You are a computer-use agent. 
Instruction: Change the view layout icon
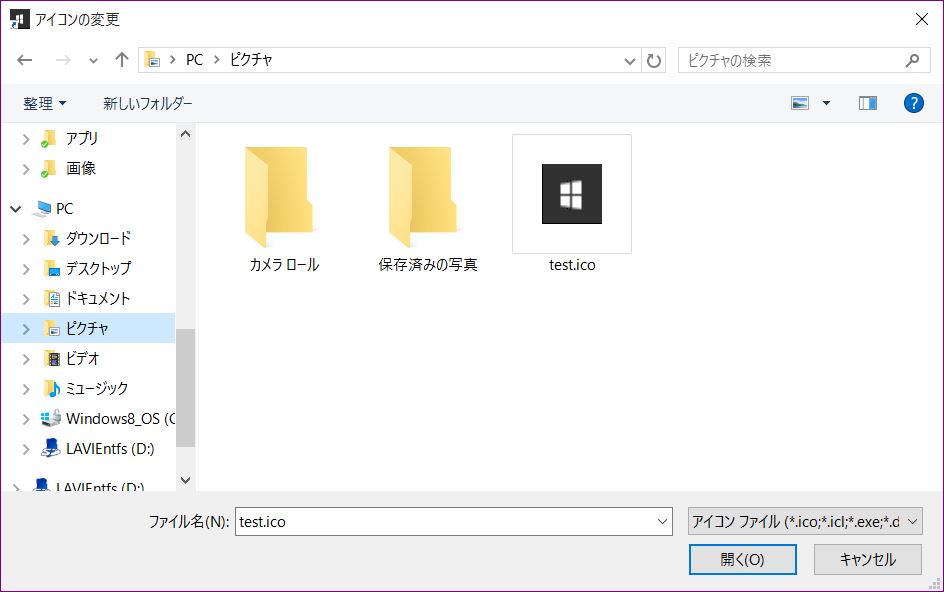(800, 103)
